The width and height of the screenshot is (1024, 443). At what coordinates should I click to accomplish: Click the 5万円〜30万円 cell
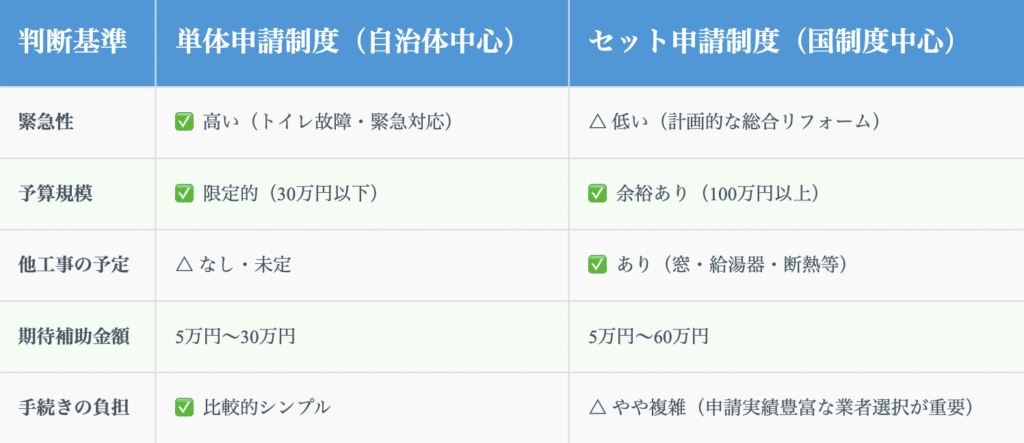pyautogui.click(x=235, y=336)
